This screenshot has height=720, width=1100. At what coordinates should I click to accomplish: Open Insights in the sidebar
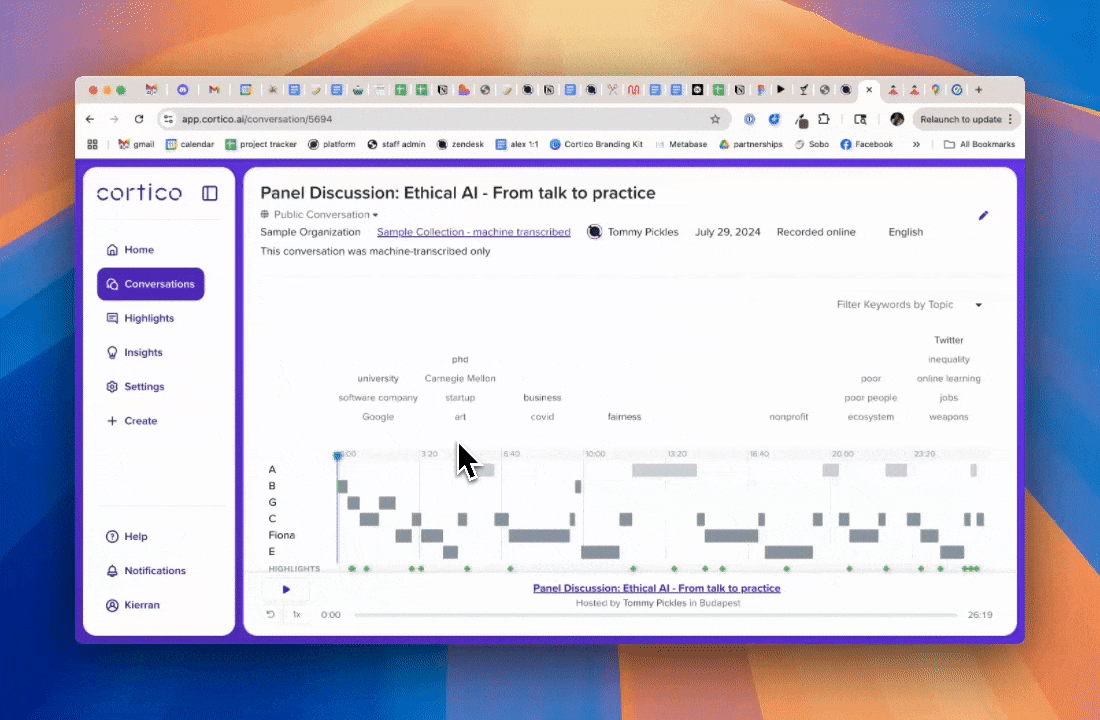coord(143,352)
